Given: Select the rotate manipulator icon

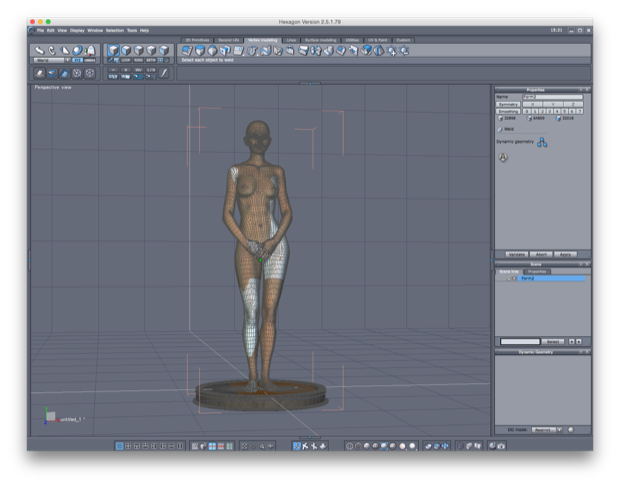Looking at the screenshot, I should (x=52, y=50).
